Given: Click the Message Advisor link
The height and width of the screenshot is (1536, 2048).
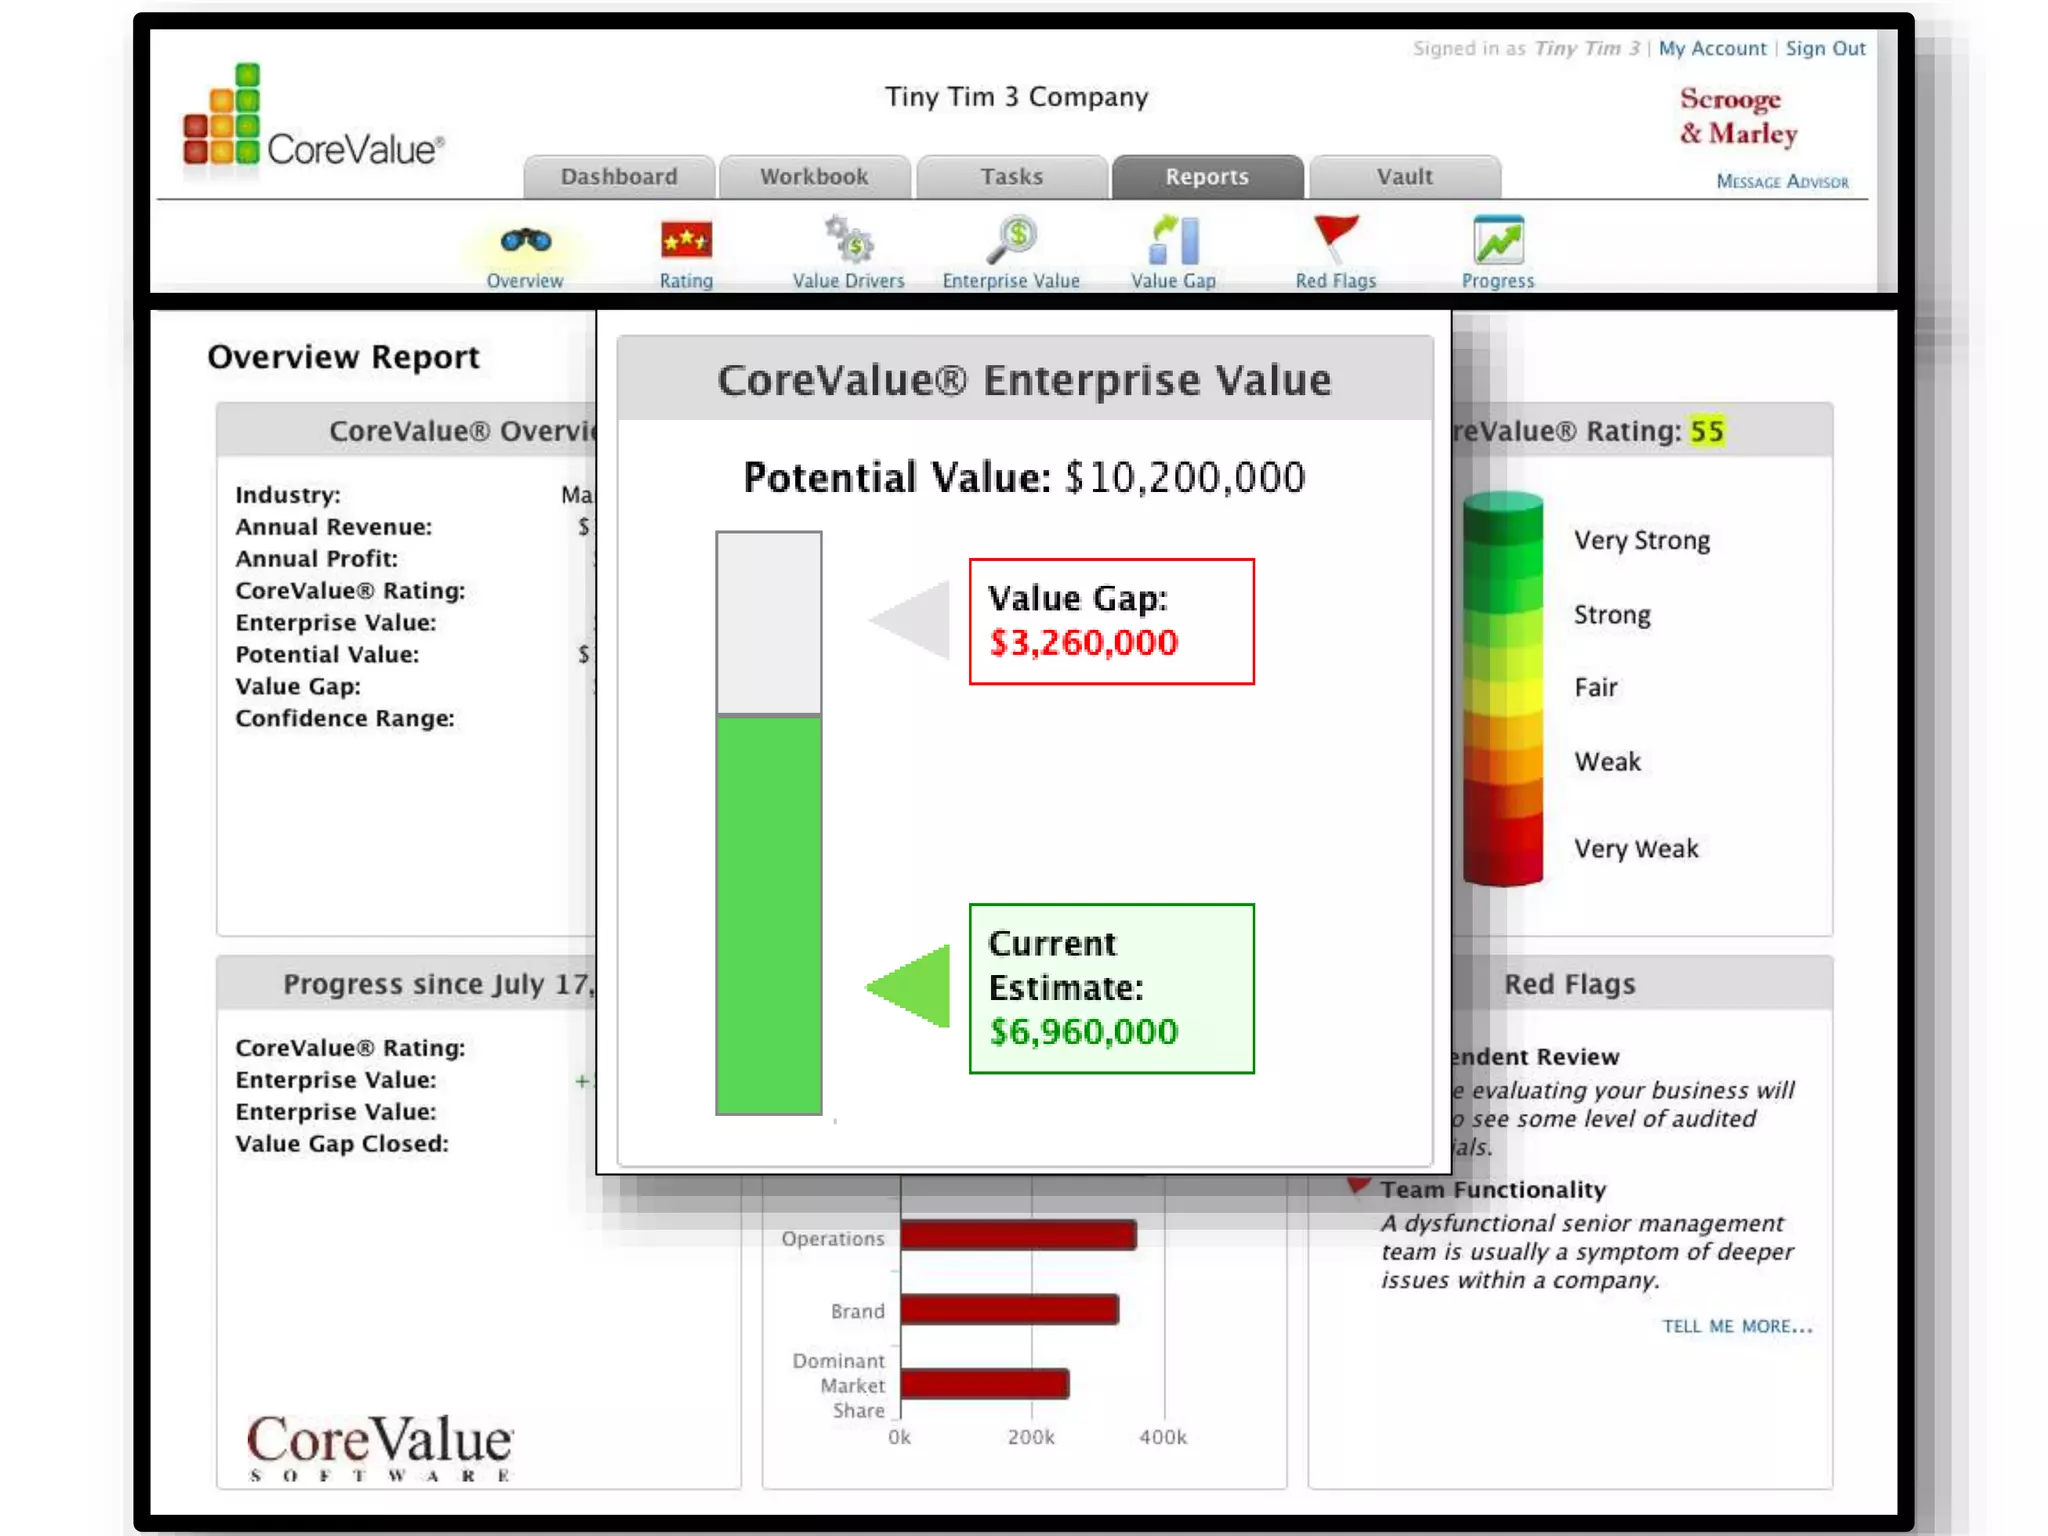Looking at the screenshot, I should point(1782,181).
